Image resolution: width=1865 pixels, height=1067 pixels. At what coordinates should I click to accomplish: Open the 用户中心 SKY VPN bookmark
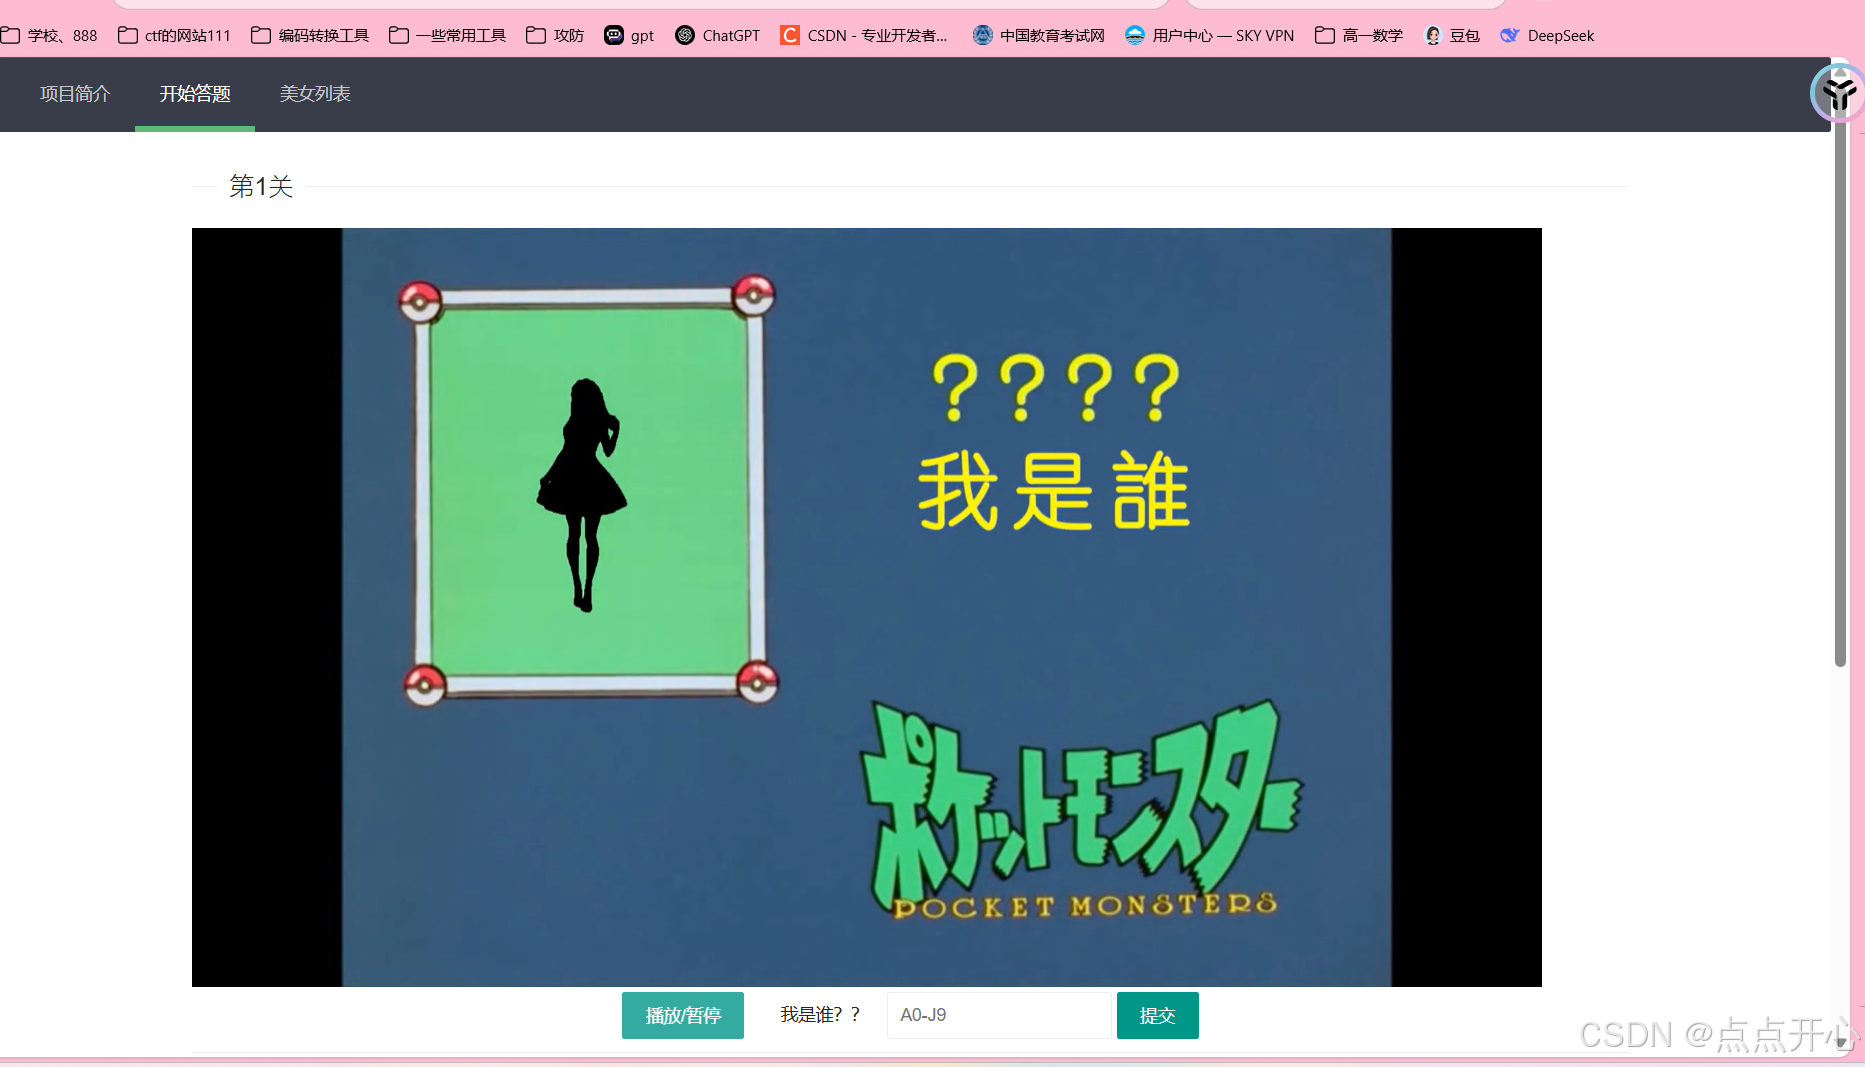click(x=1209, y=35)
